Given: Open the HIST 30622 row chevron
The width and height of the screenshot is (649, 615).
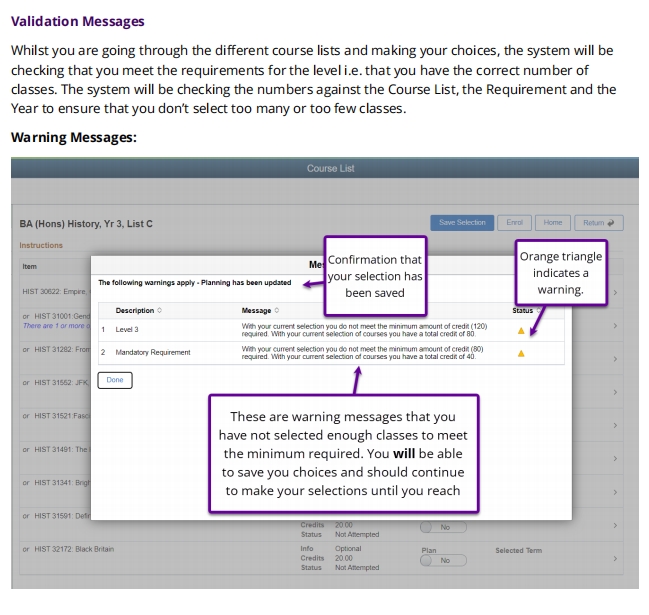Looking at the screenshot, I should pyautogui.click(x=614, y=292).
